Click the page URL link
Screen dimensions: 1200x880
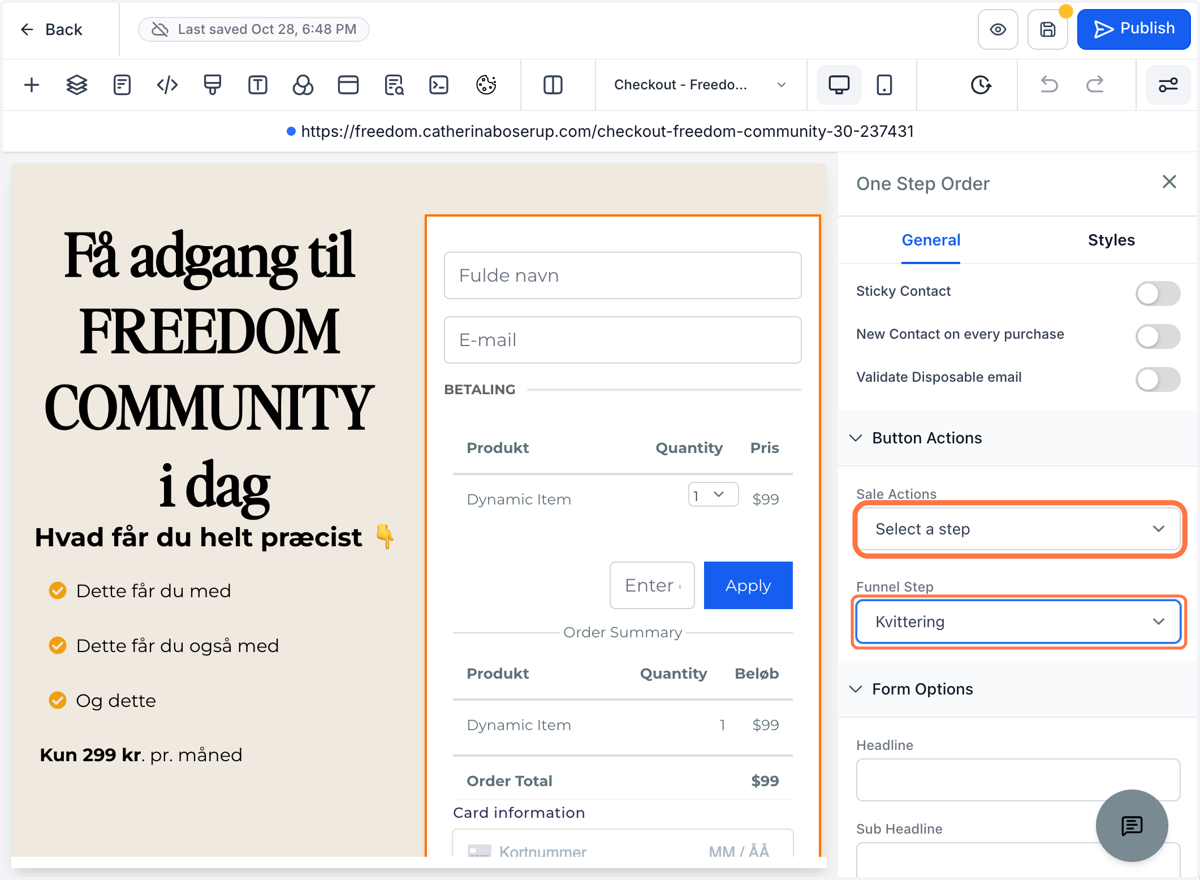[607, 131]
